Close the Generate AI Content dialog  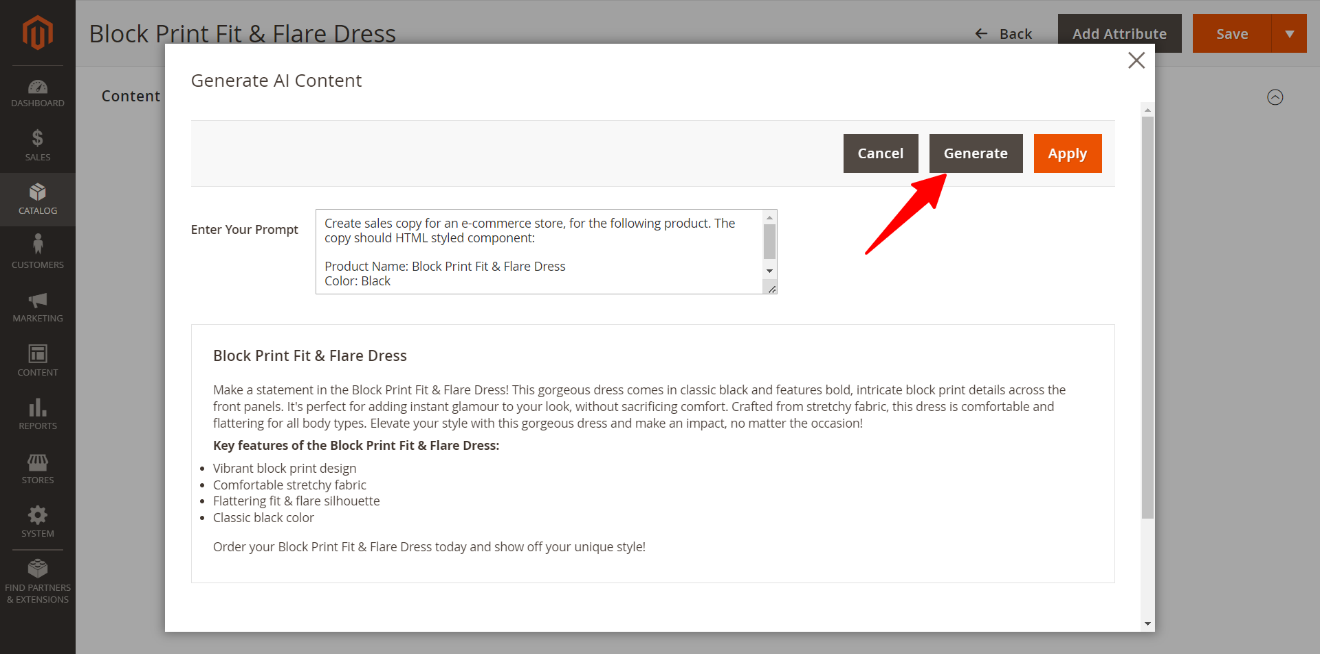pyautogui.click(x=1136, y=60)
